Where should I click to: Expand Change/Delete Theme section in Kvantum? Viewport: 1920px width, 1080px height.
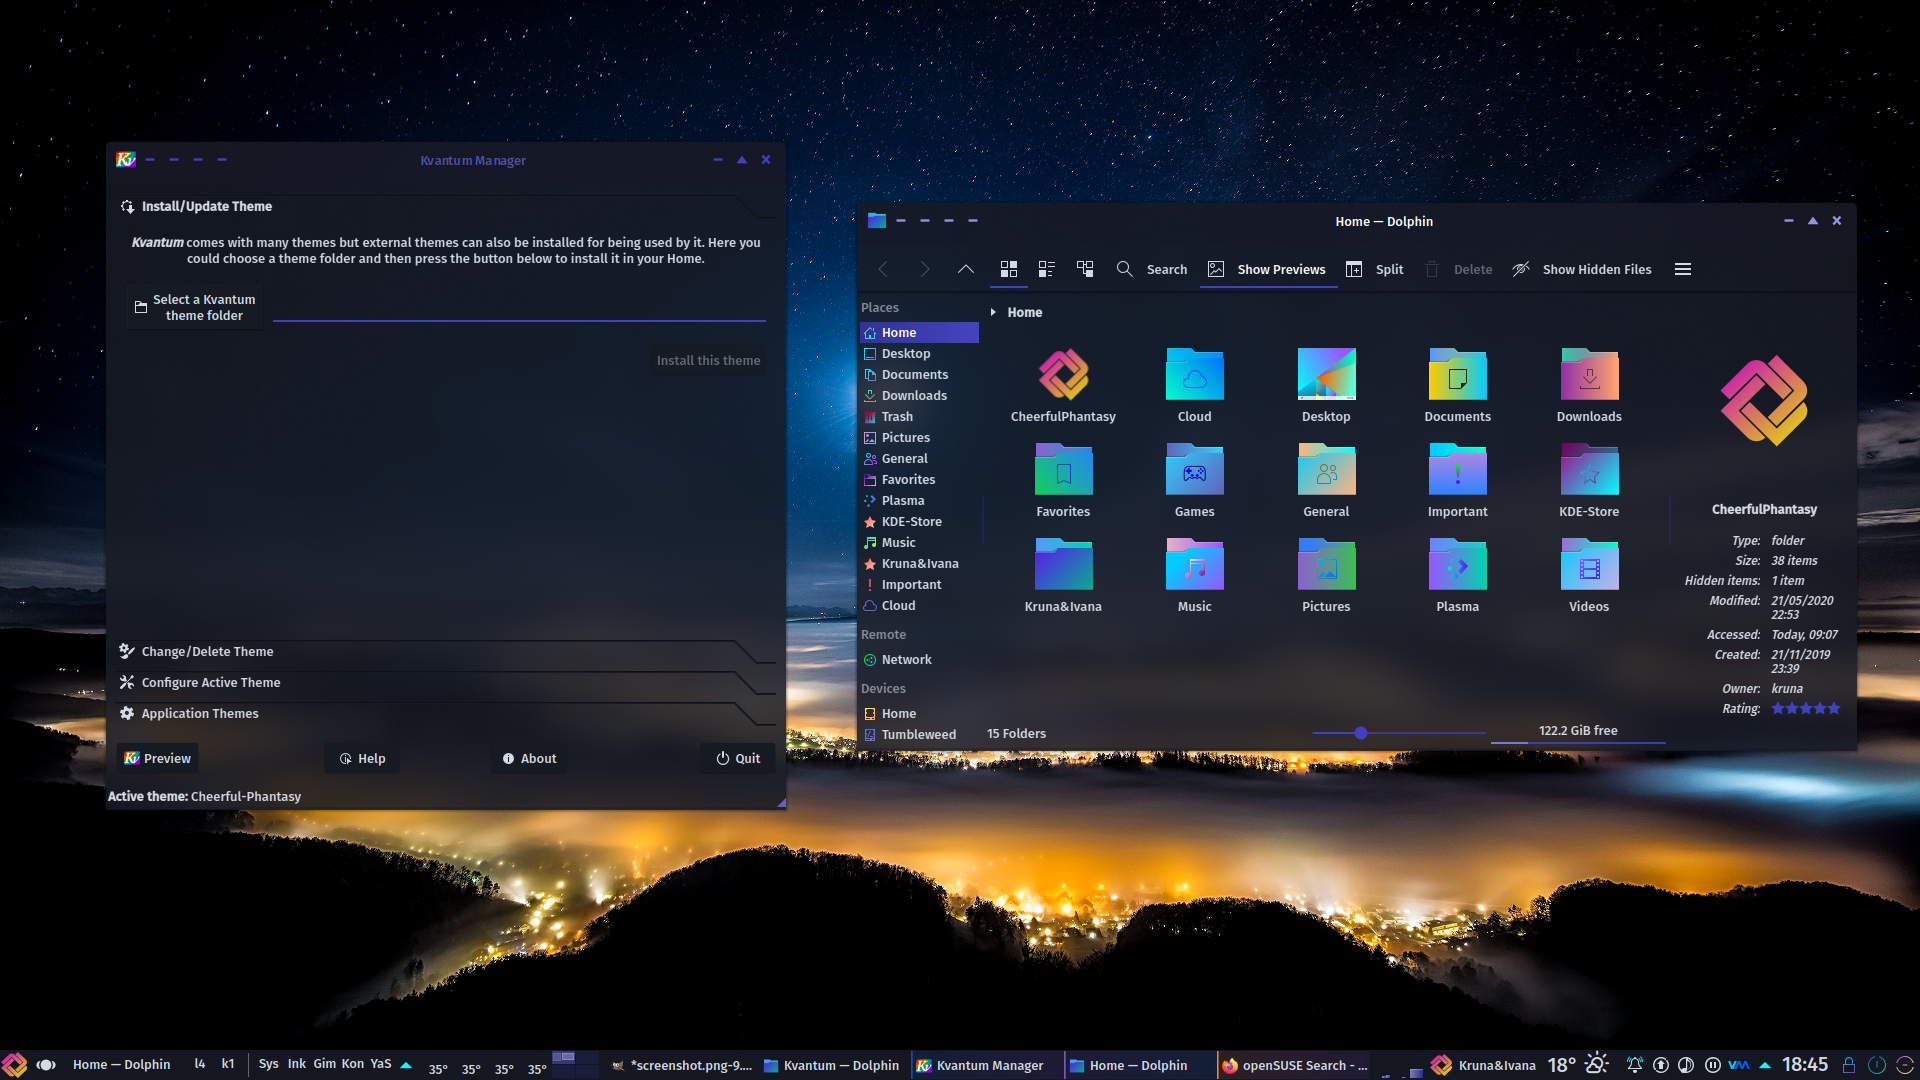click(446, 651)
